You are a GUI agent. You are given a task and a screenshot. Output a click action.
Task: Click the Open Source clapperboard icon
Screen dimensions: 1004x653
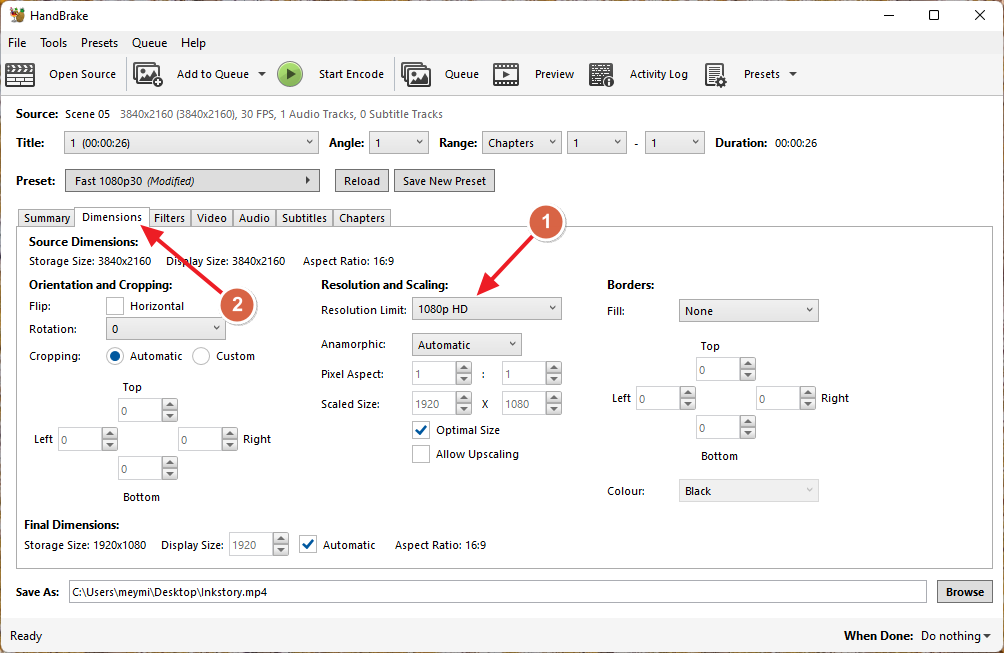pos(20,74)
